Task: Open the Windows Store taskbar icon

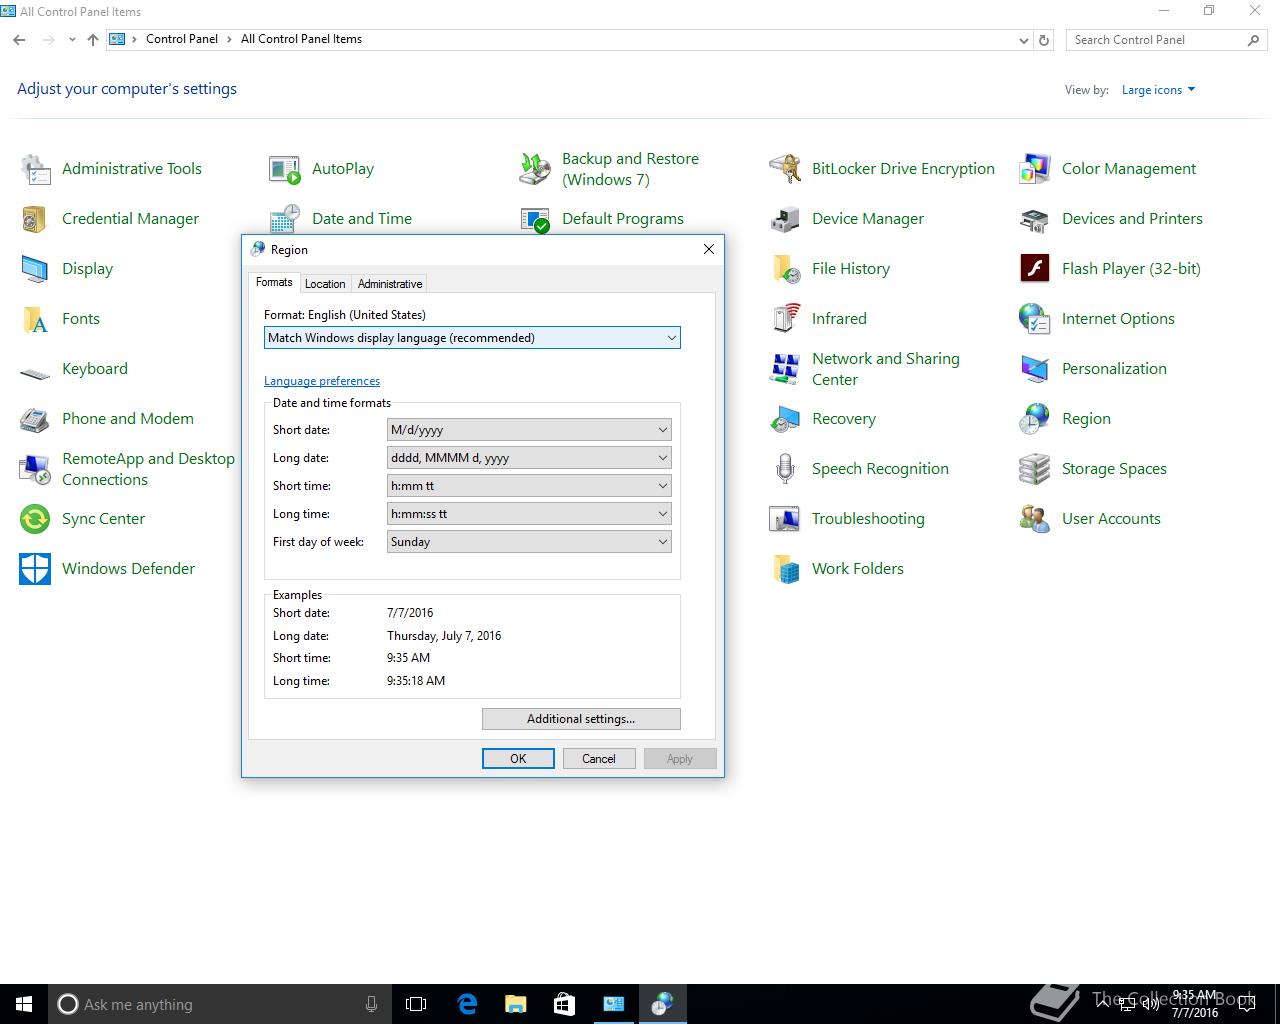Action: pyautogui.click(x=564, y=1004)
